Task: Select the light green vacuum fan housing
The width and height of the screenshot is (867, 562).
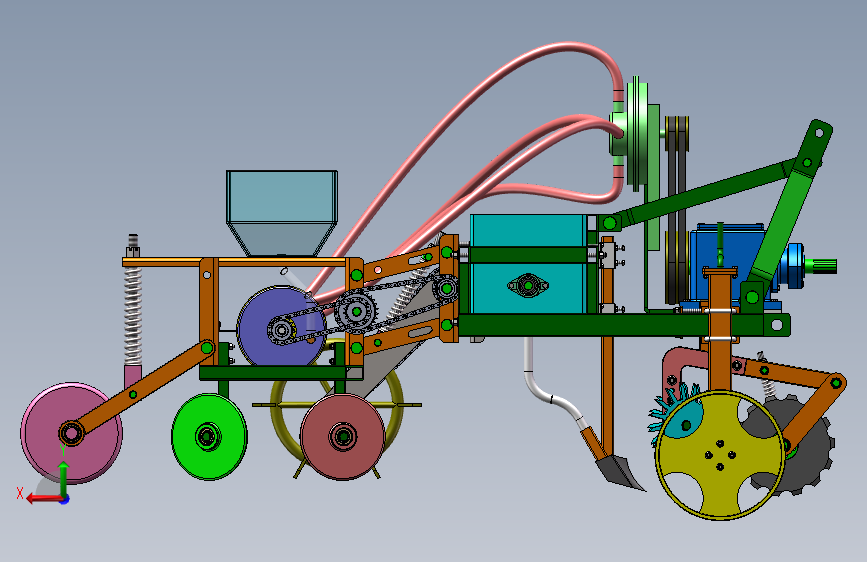Action: pos(636,136)
